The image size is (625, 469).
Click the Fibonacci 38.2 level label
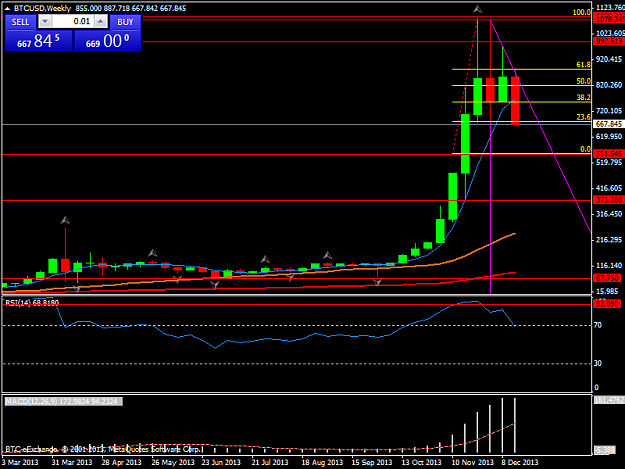(x=584, y=97)
